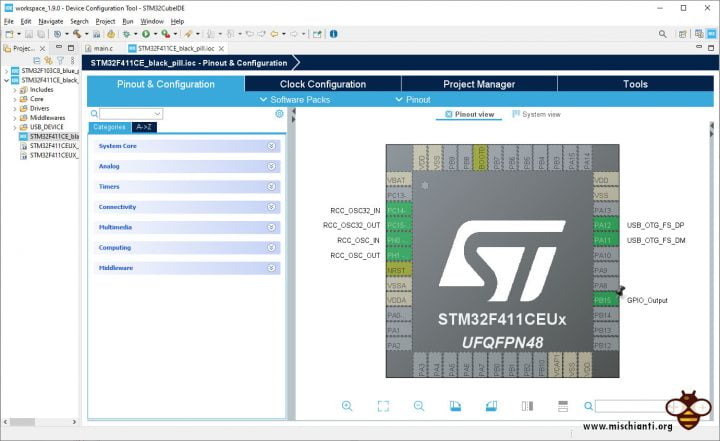Viewport: 720px width, 441px height.
Task: Click the PC14 RCC_OSC32_IN pin
Action: 399,210
